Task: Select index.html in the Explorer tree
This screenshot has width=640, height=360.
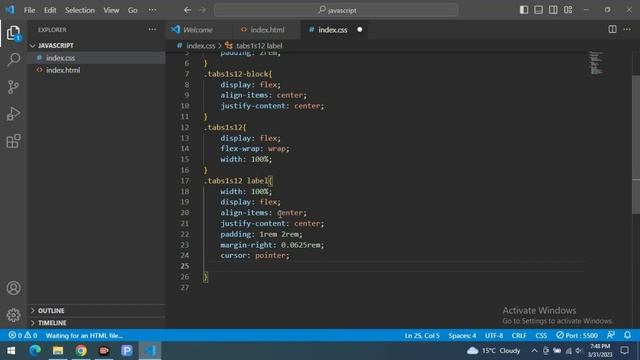Action: (x=96, y=70)
